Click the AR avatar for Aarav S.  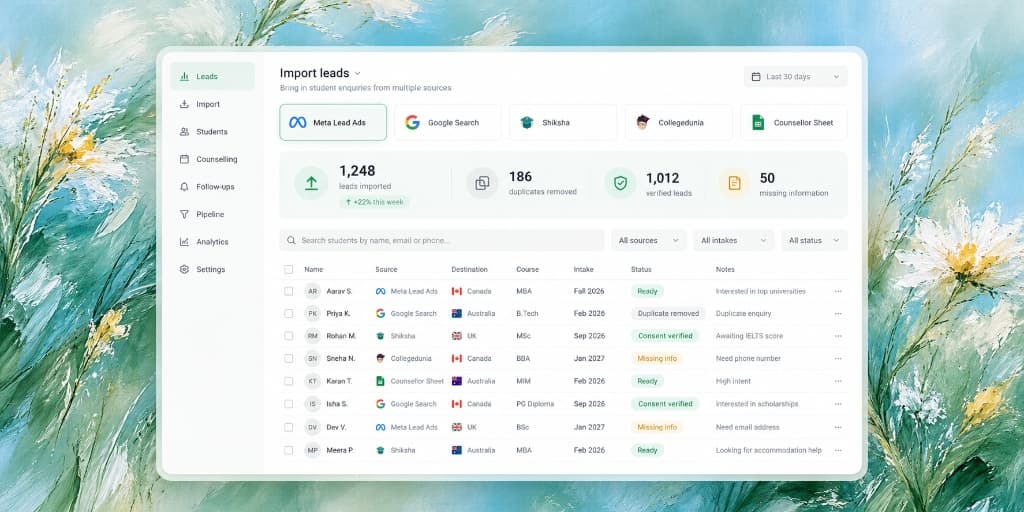313,291
